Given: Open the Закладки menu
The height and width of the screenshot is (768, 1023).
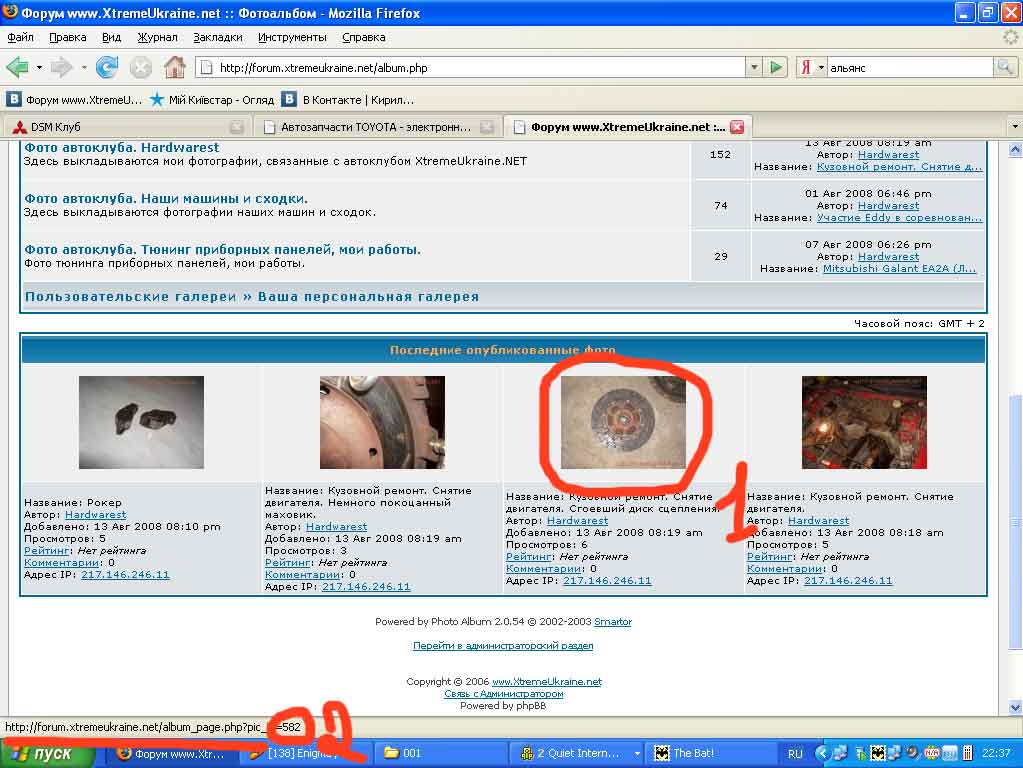Looking at the screenshot, I should click(218, 37).
